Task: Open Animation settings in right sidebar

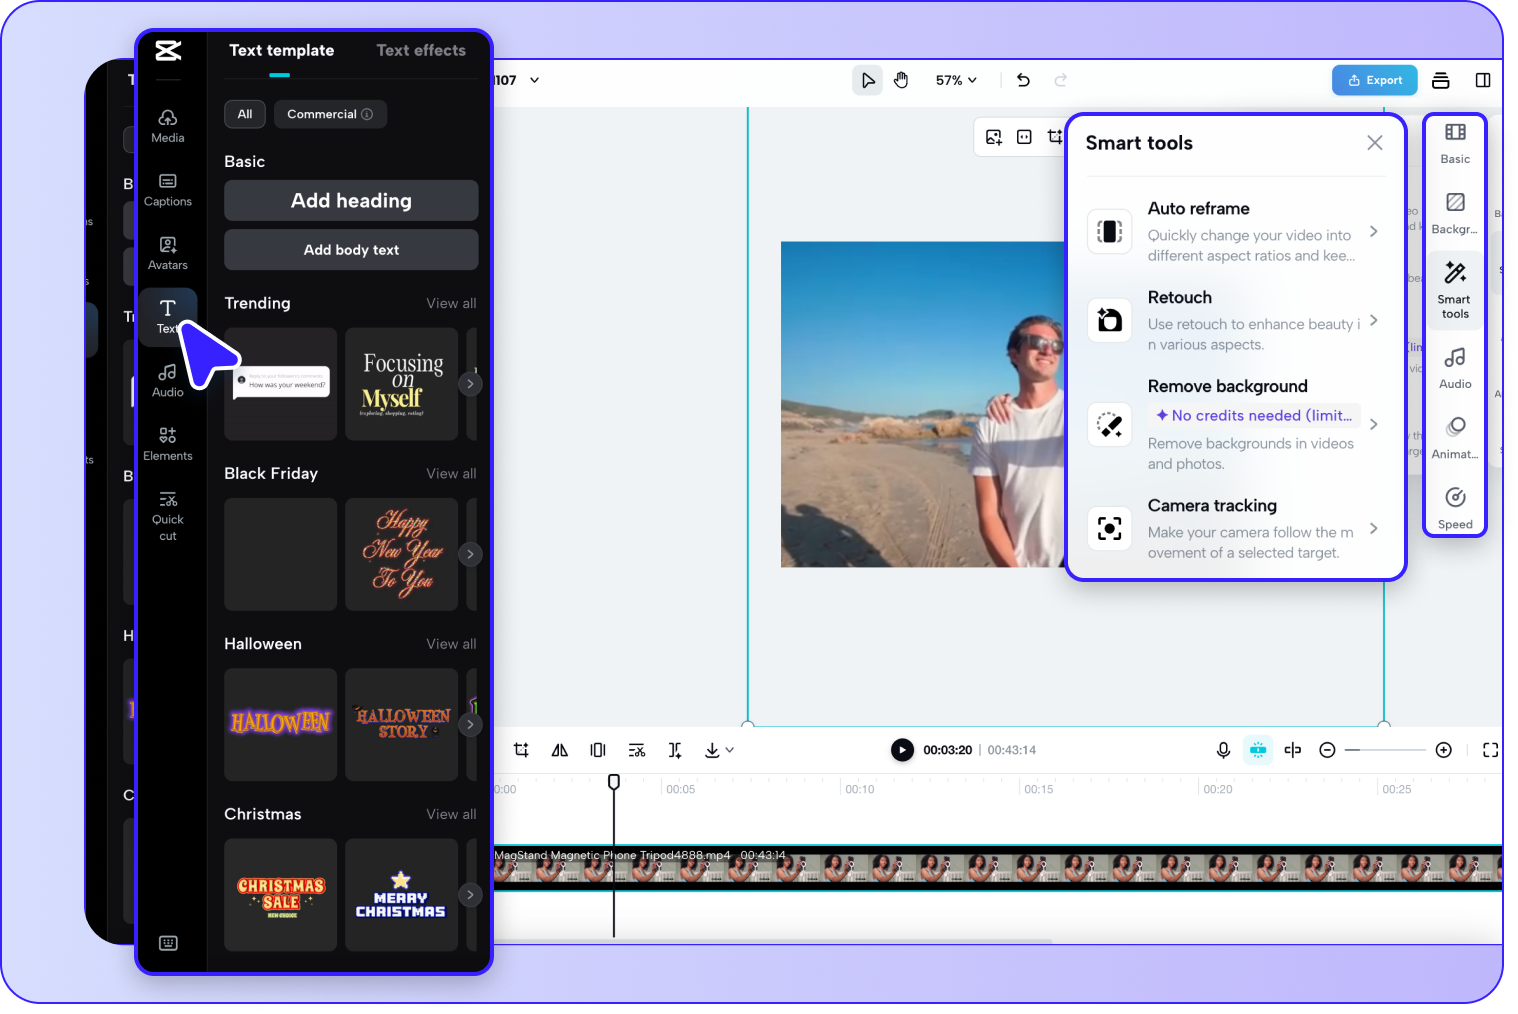Action: 1455,438
